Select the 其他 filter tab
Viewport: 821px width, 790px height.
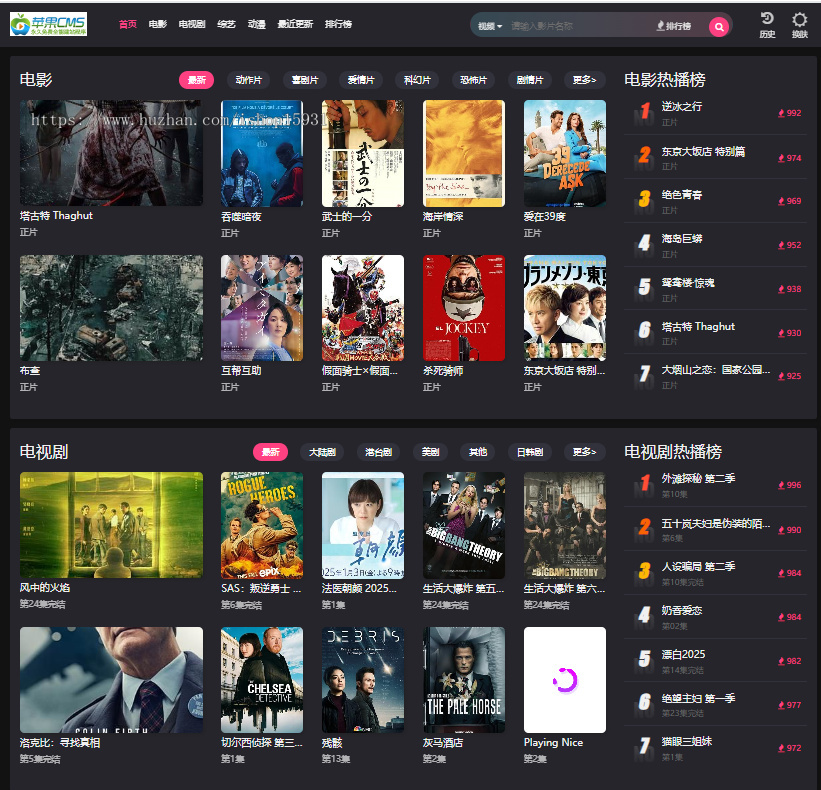point(478,452)
